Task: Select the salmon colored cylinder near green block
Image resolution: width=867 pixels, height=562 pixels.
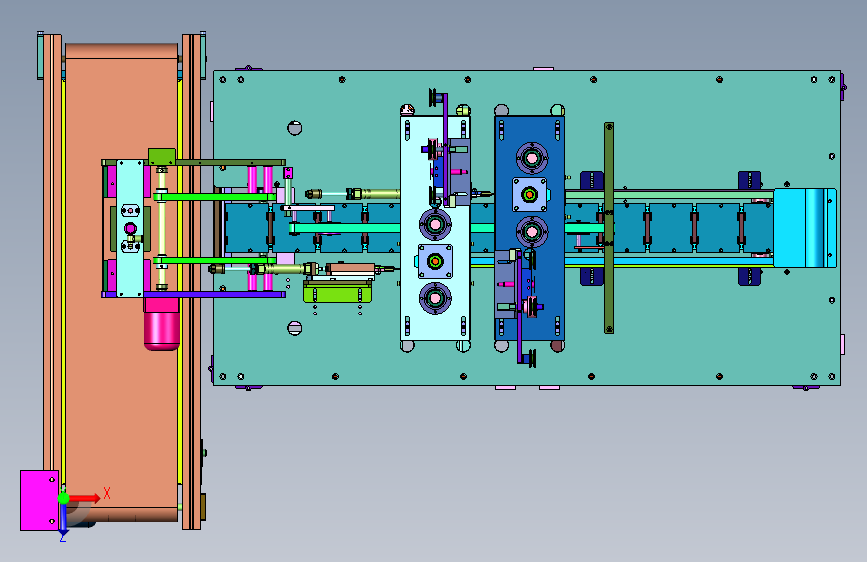Action: coord(351,269)
